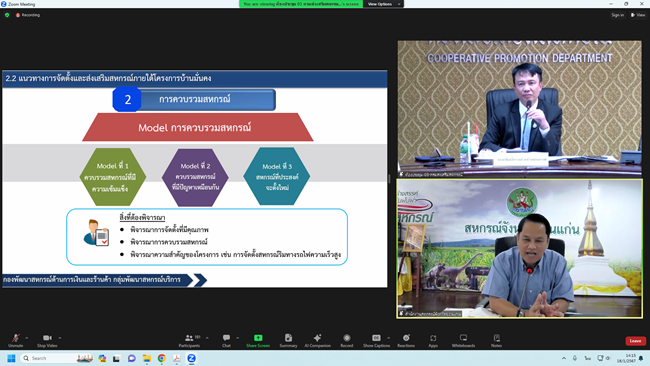Screen dimensions: 650x366
Task: Open Whiteboards
Action: point(463,340)
